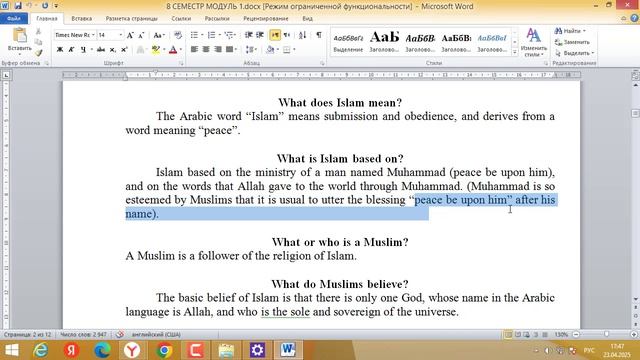Open the Change Case (Аа) dropdown
Viewport: 640px width, 360px height.
(159, 36)
